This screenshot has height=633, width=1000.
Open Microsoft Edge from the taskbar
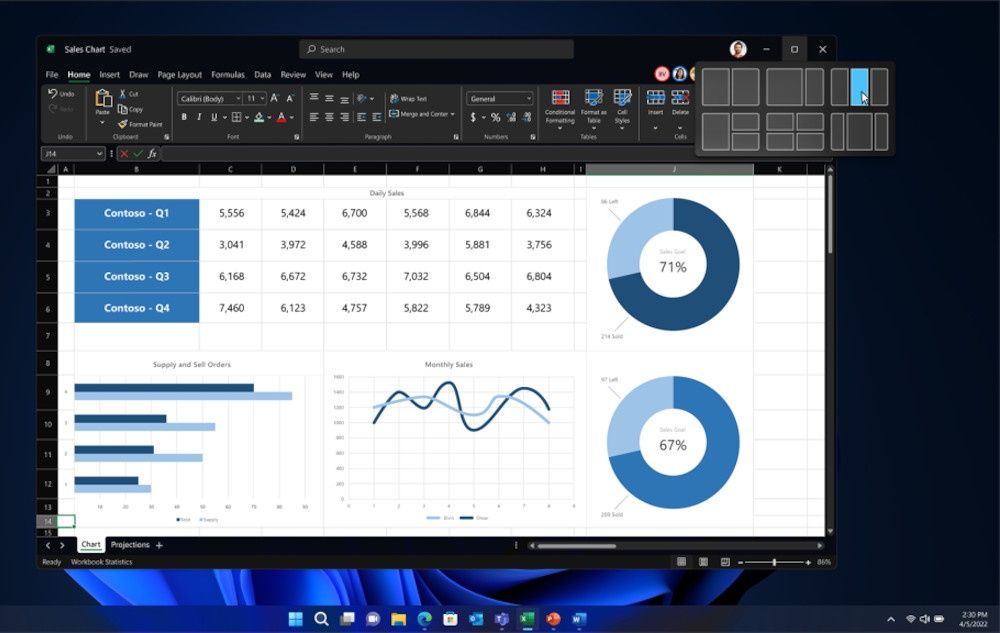tap(425, 618)
